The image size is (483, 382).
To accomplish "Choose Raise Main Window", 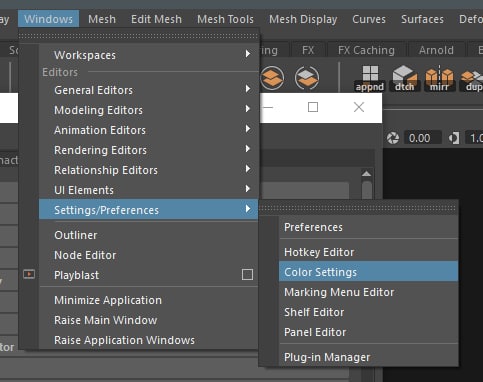I will [149, 320].
